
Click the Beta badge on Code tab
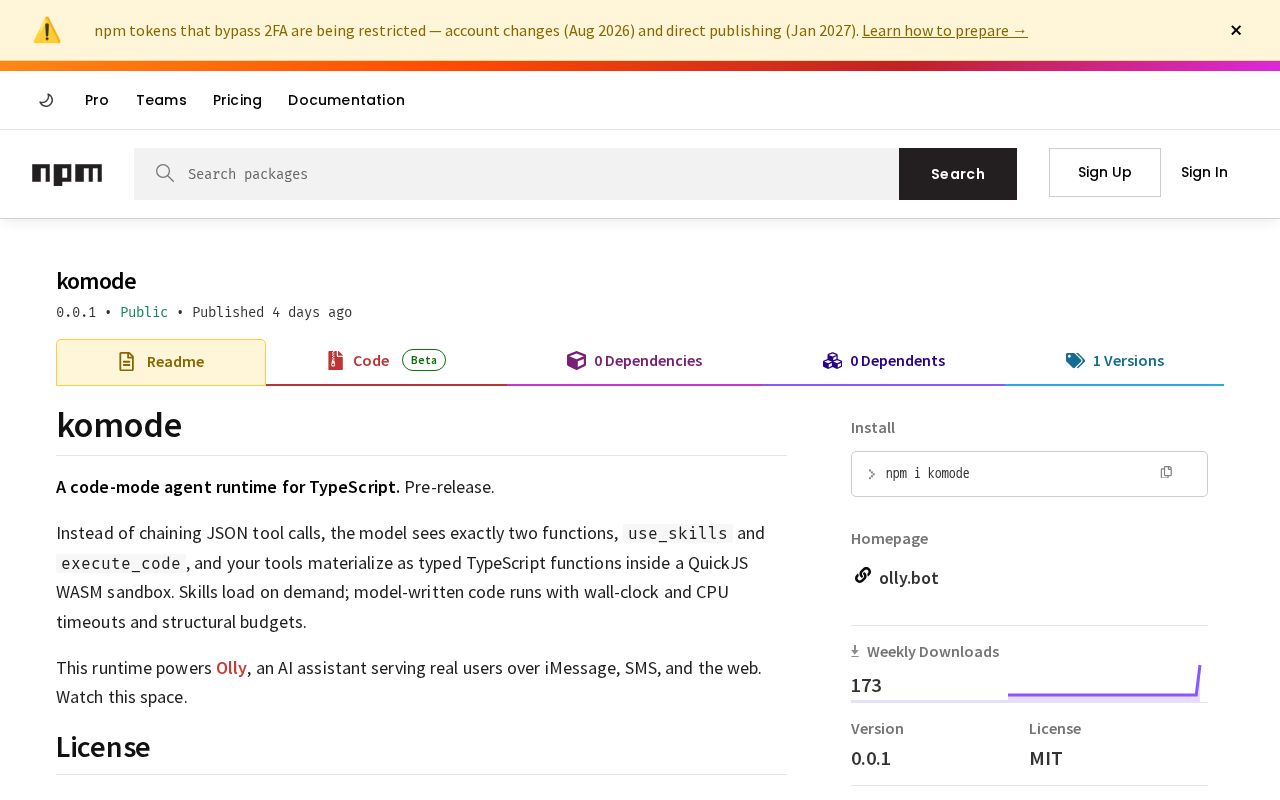(x=424, y=360)
